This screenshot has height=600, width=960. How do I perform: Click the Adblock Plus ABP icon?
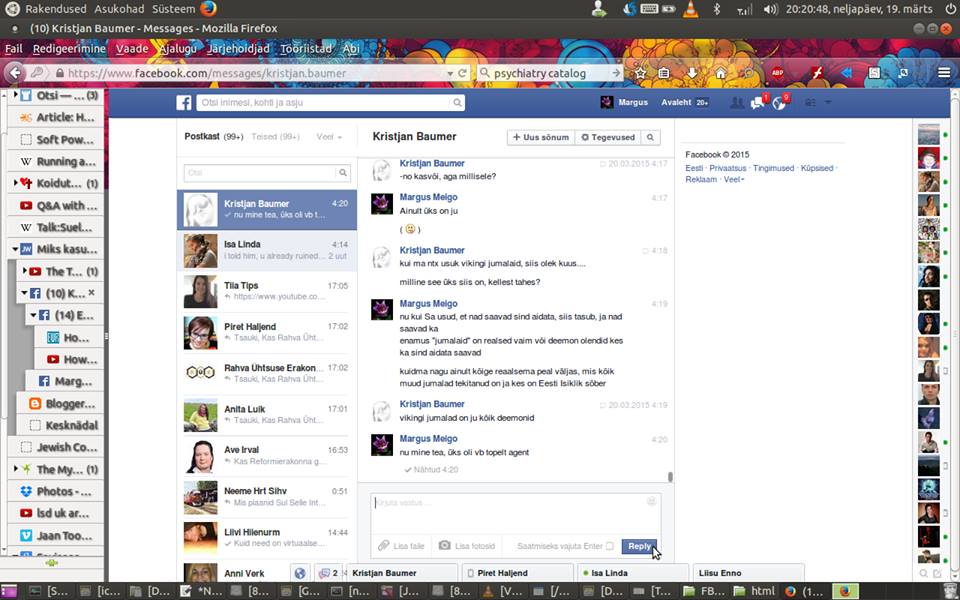(777, 73)
